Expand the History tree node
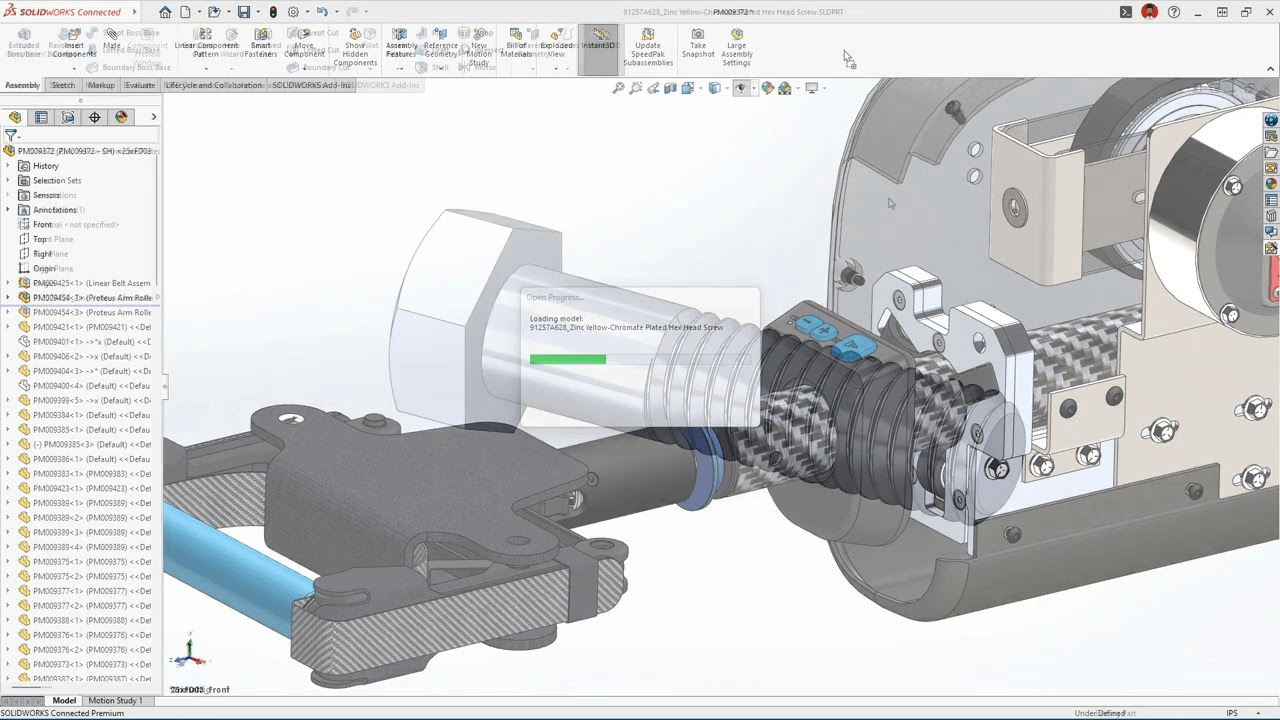This screenshot has height=720, width=1280. pos(8,165)
